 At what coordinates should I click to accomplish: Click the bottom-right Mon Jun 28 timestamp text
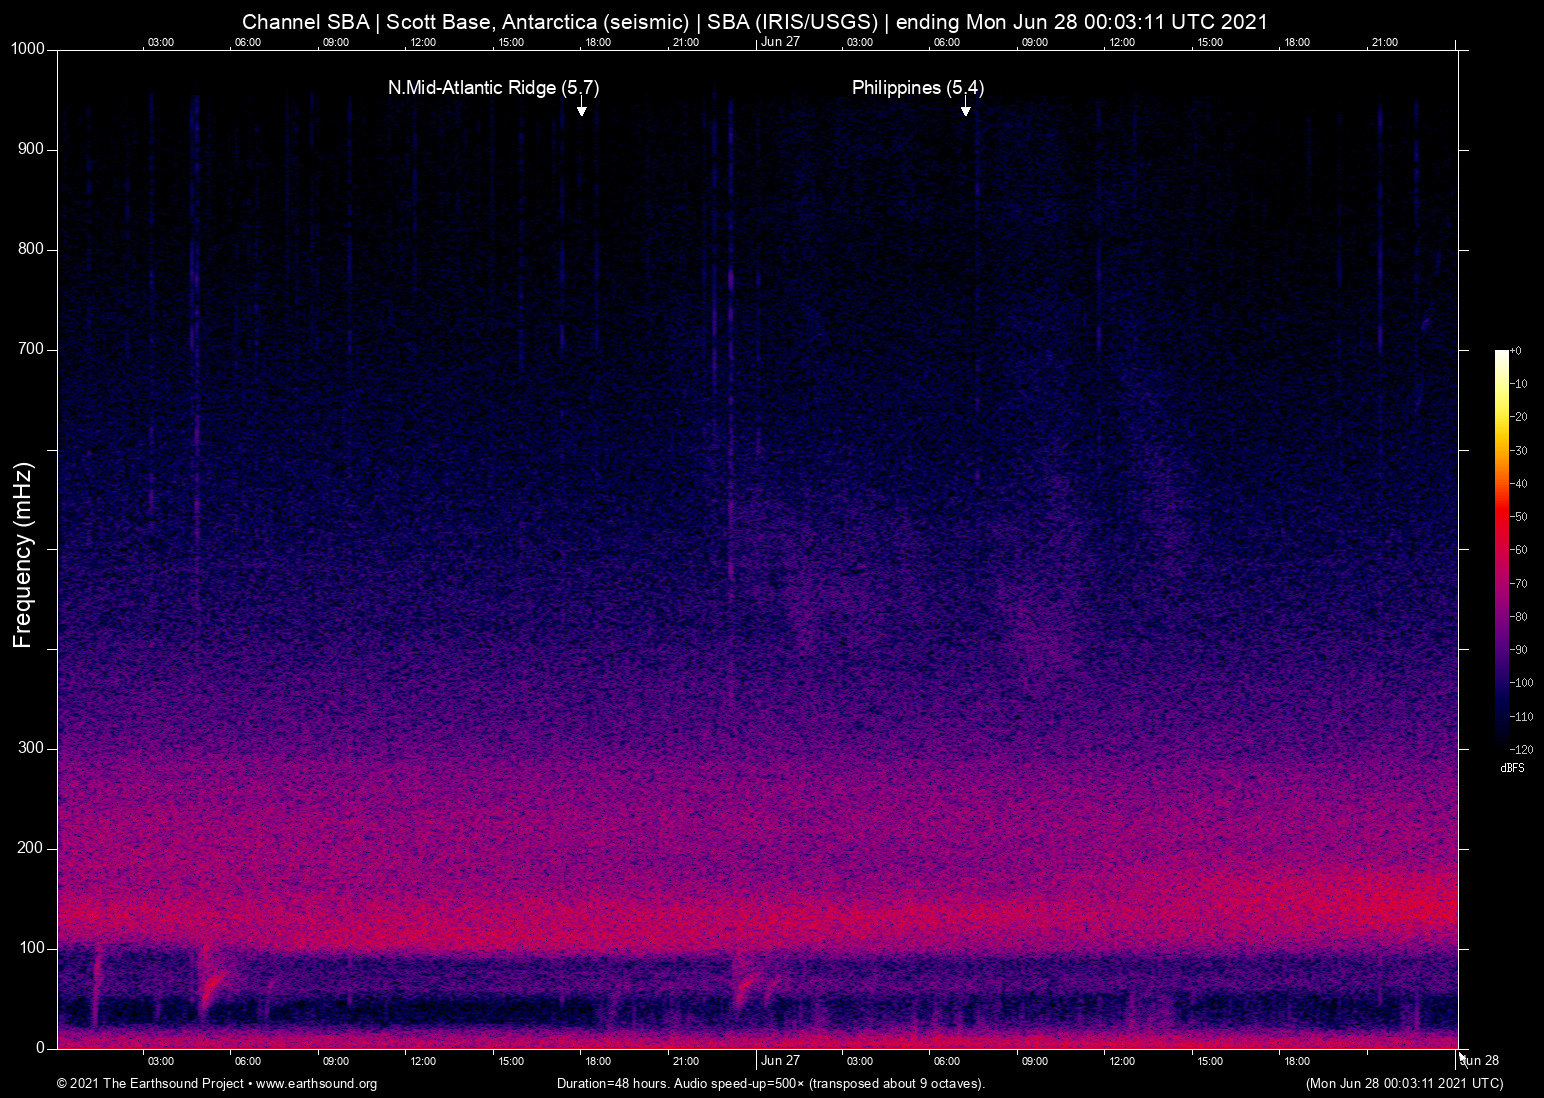[x=1404, y=1083]
